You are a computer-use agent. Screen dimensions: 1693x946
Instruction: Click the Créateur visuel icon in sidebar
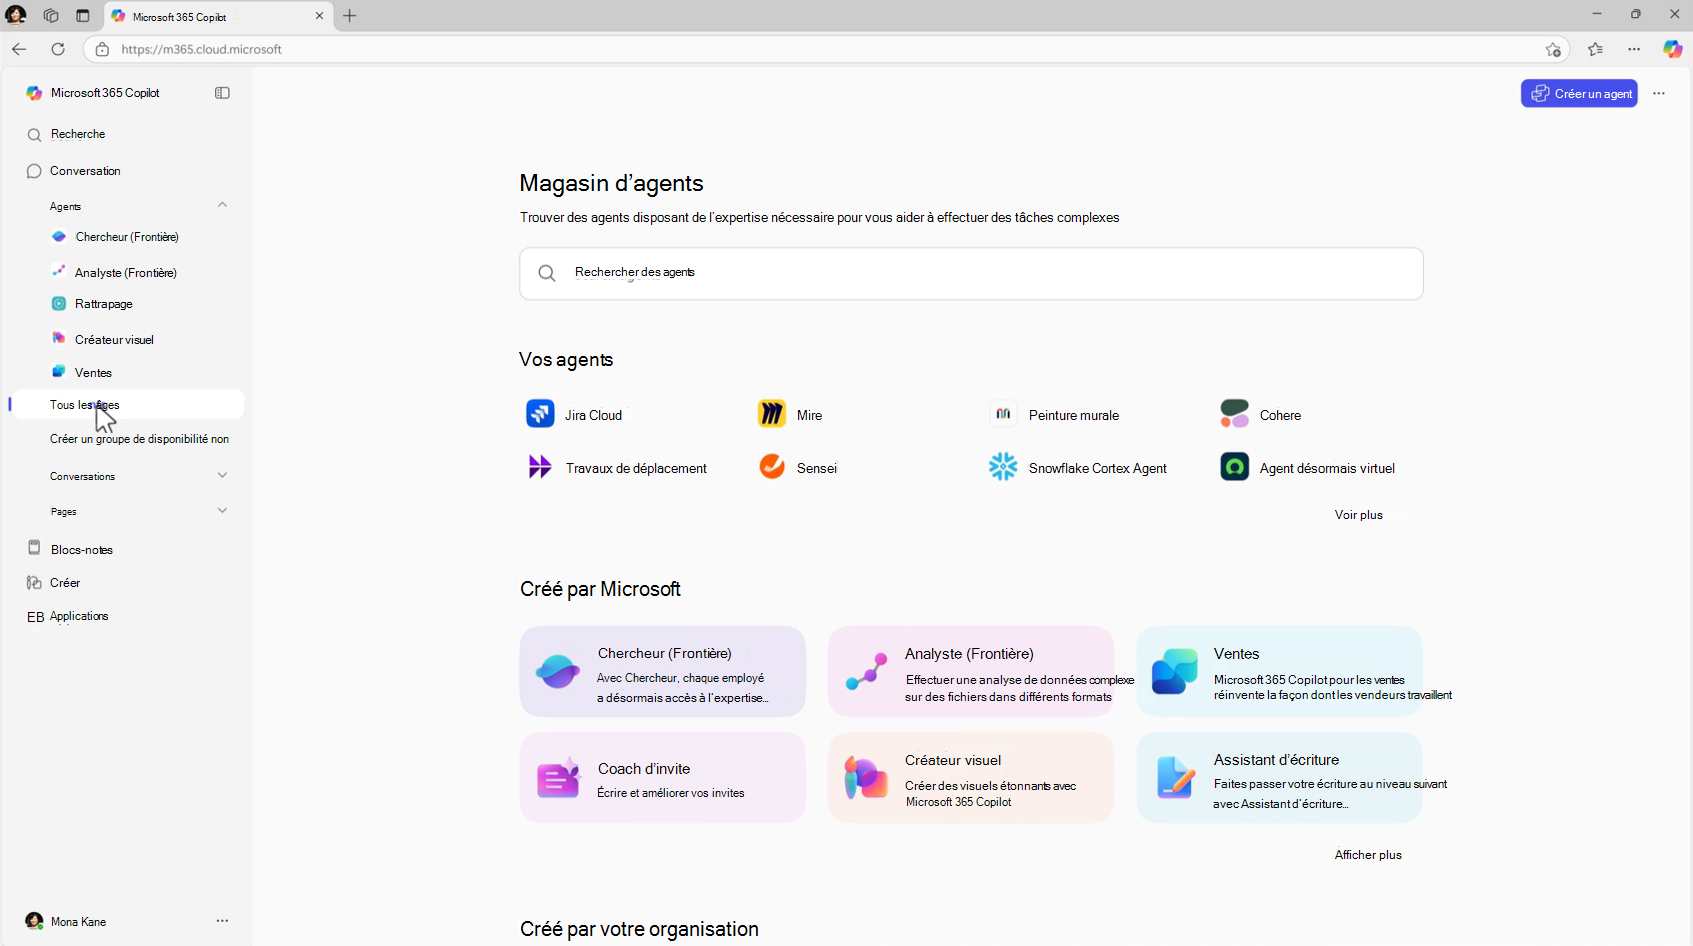point(59,338)
